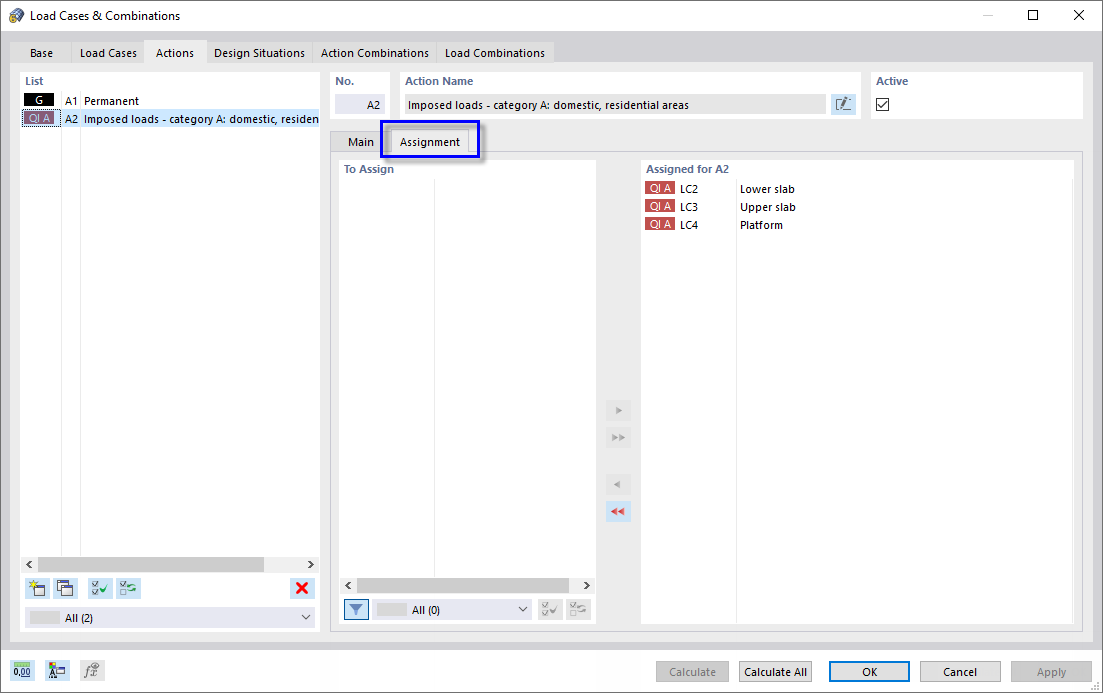The image size is (1103, 693).
Task: Click the Action Name input field
Action: tap(616, 105)
